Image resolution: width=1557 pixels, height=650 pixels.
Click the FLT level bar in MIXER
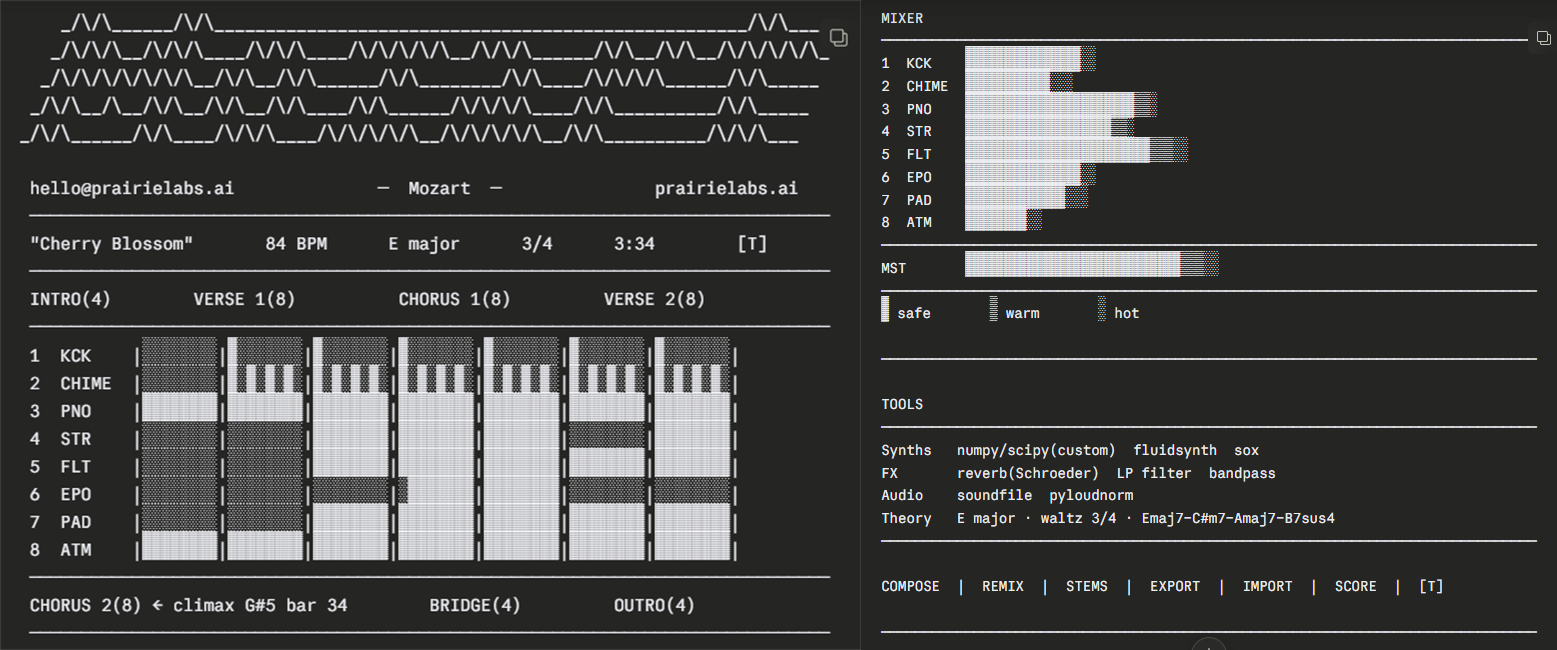click(1076, 150)
